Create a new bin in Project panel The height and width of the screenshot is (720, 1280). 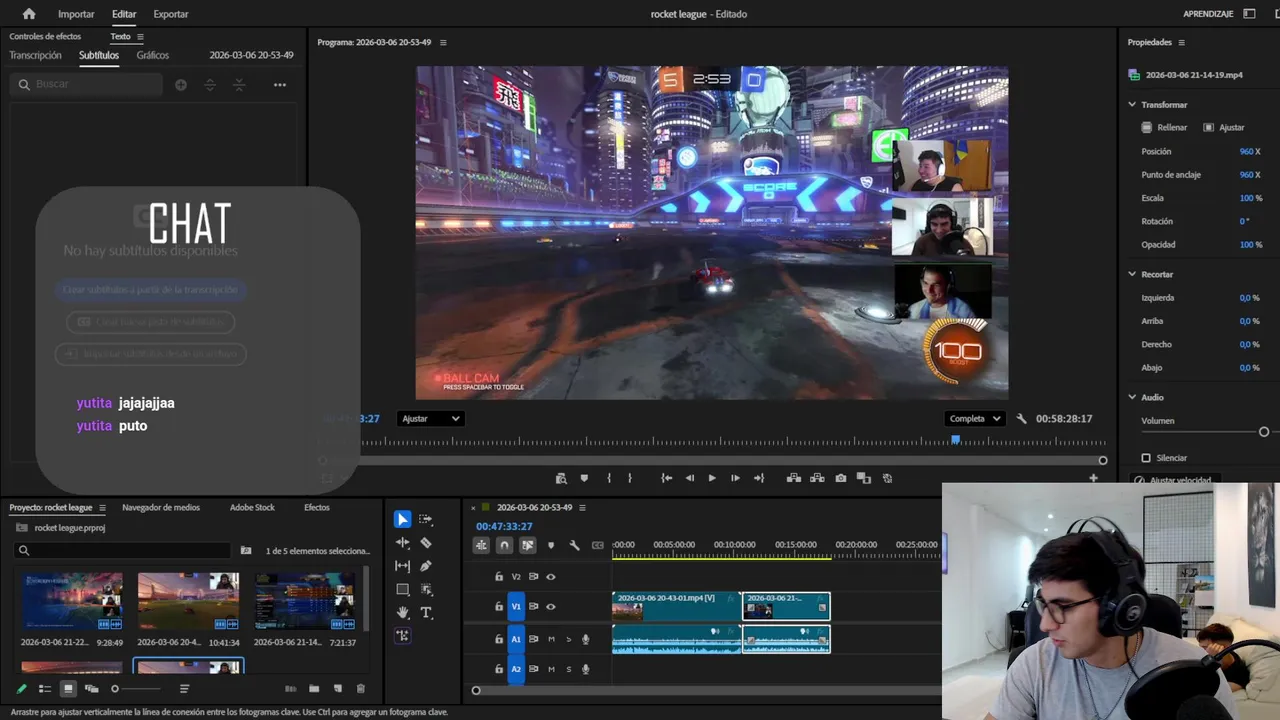tap(314, 688)
